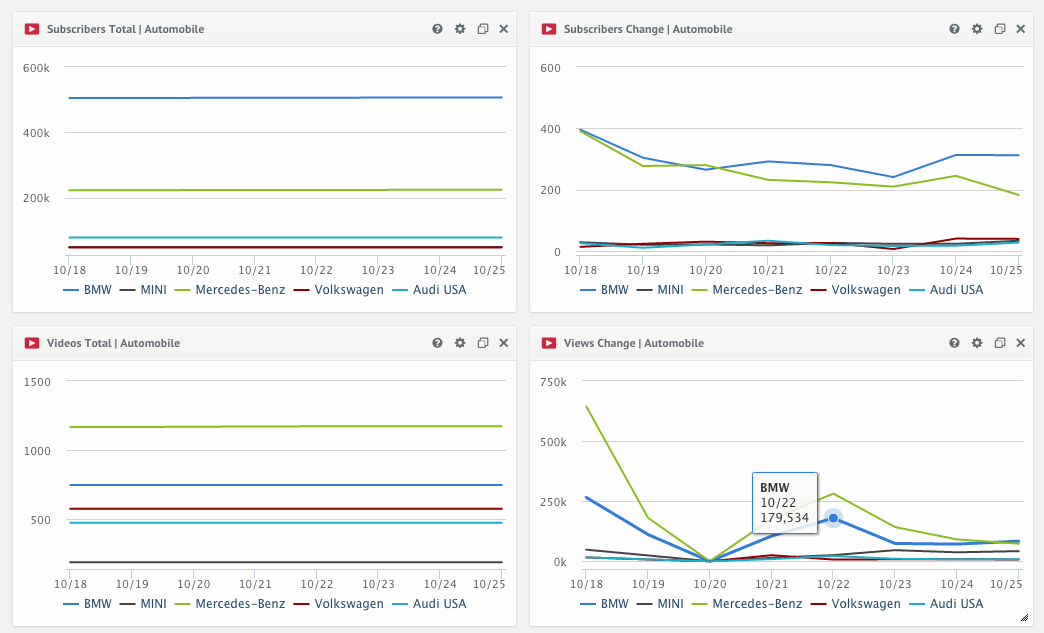Toggle Mercedes-Benz in Subscribers Total legend
This screenshot has height=633, width=1044.
coord(230,290)
